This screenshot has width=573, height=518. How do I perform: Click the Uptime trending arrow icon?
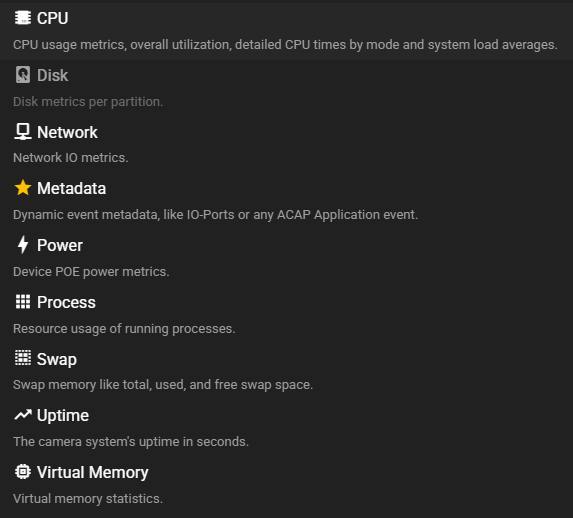(x=23, y=415)
